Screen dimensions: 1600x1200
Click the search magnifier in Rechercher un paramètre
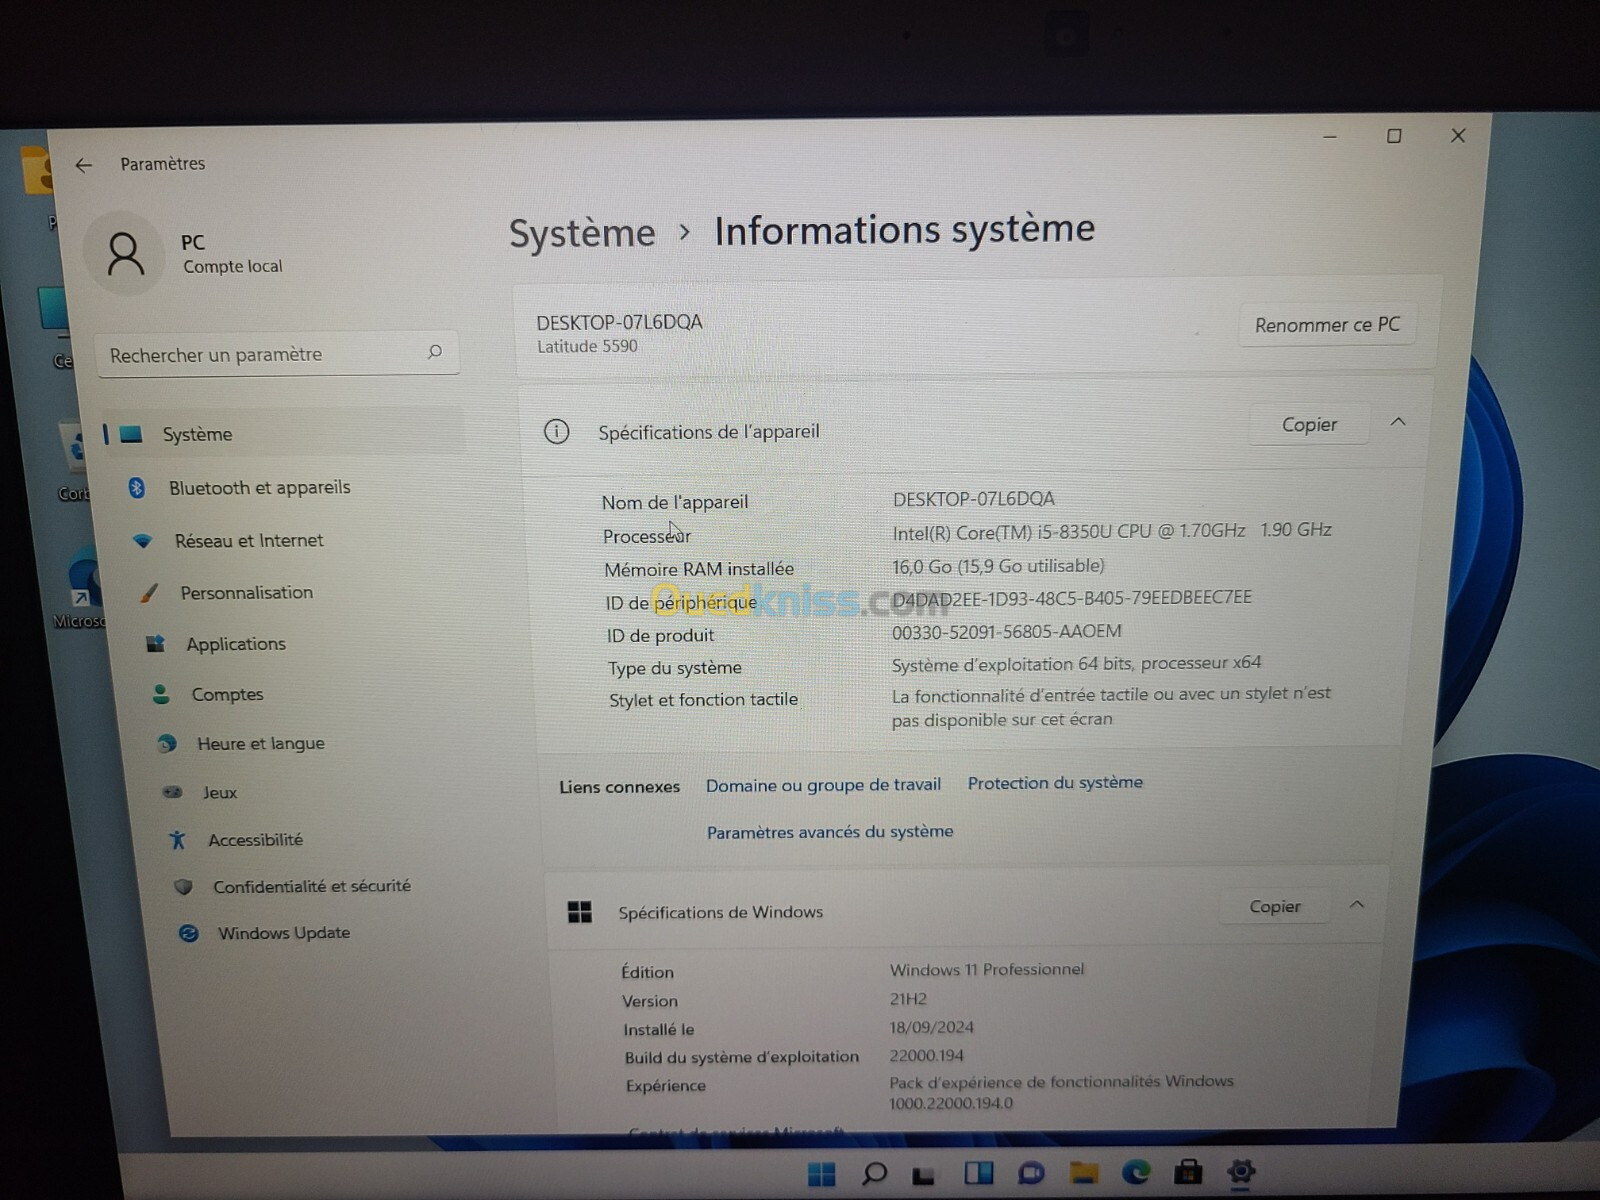(435, 352)
